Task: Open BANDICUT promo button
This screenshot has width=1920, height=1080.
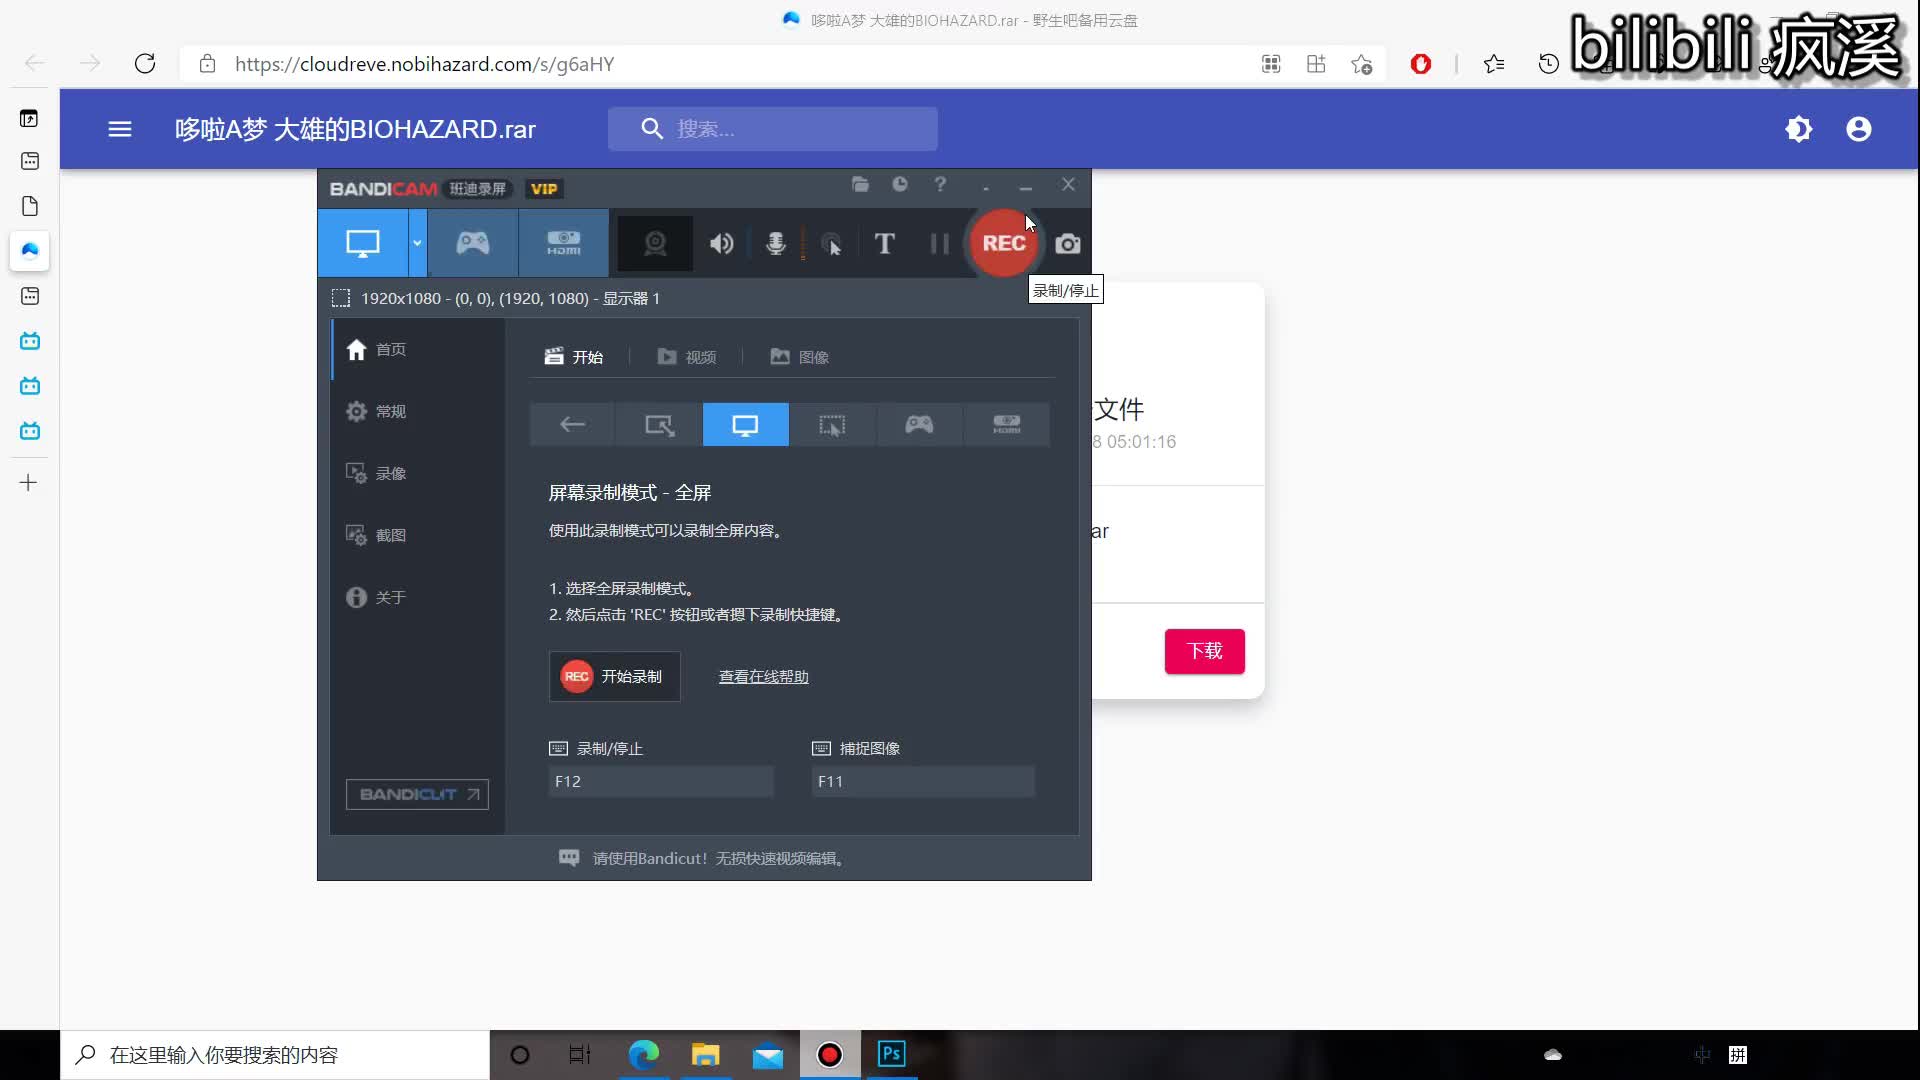Action: (x=417, y=794)
